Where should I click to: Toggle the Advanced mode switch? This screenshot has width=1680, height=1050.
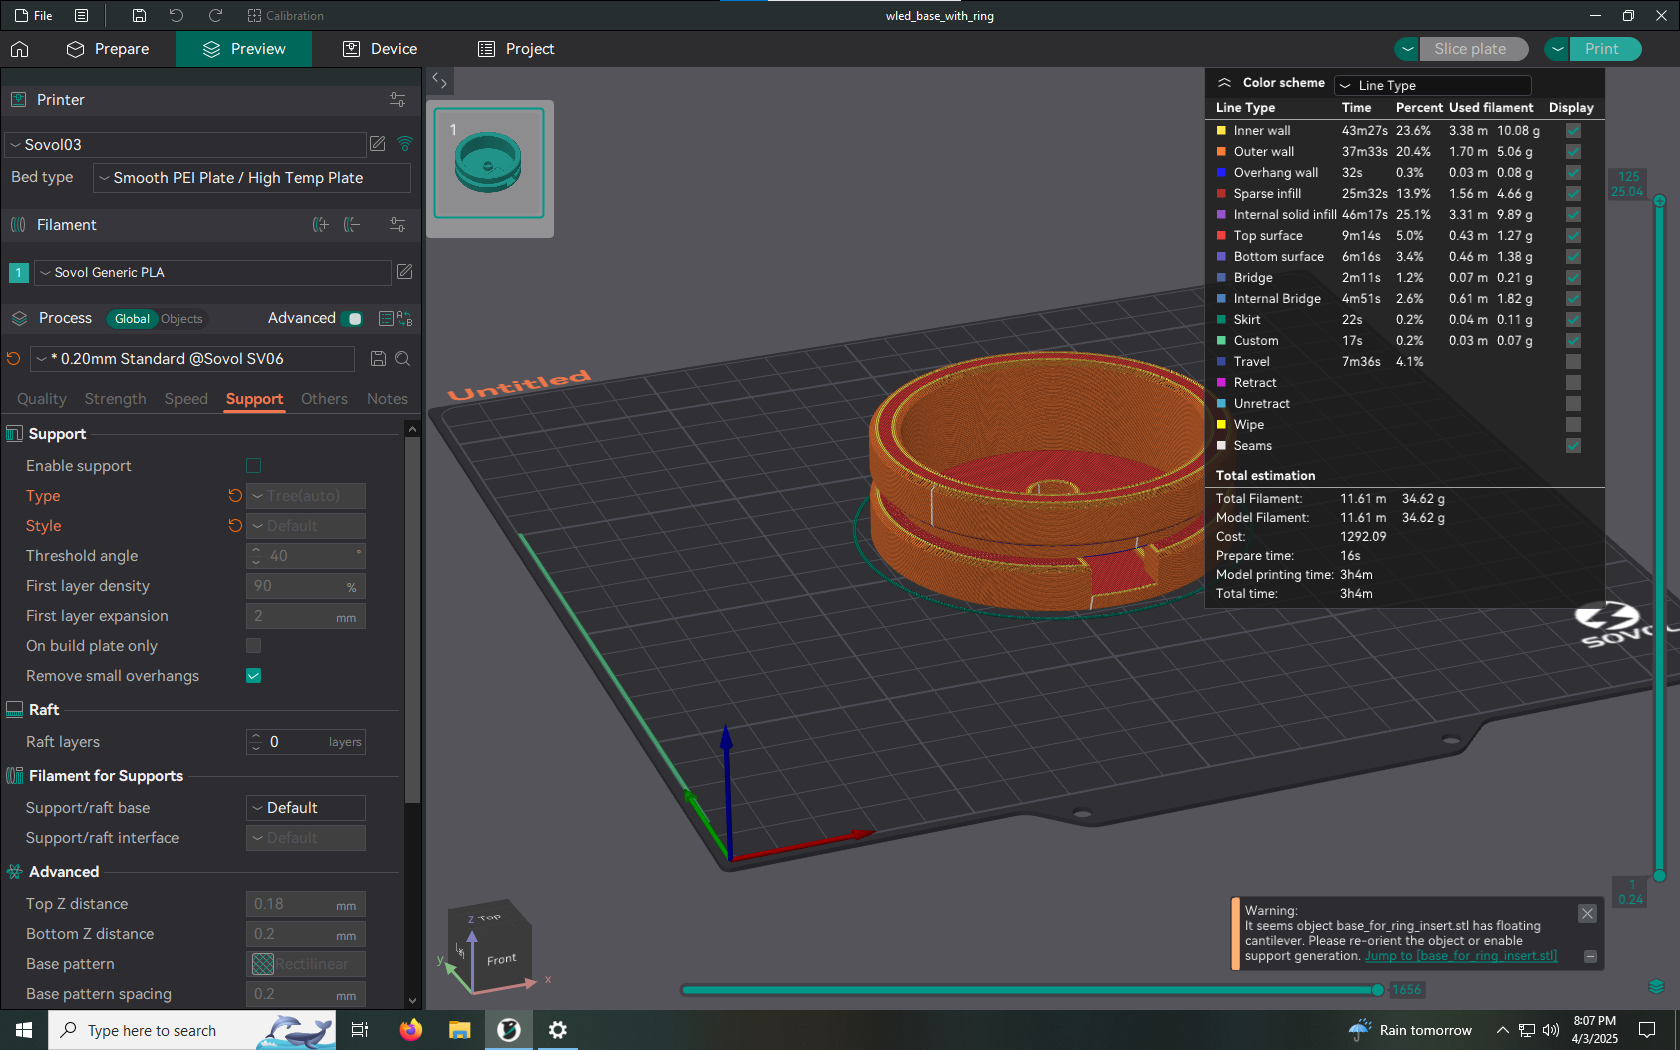click(x=352, y=319)
